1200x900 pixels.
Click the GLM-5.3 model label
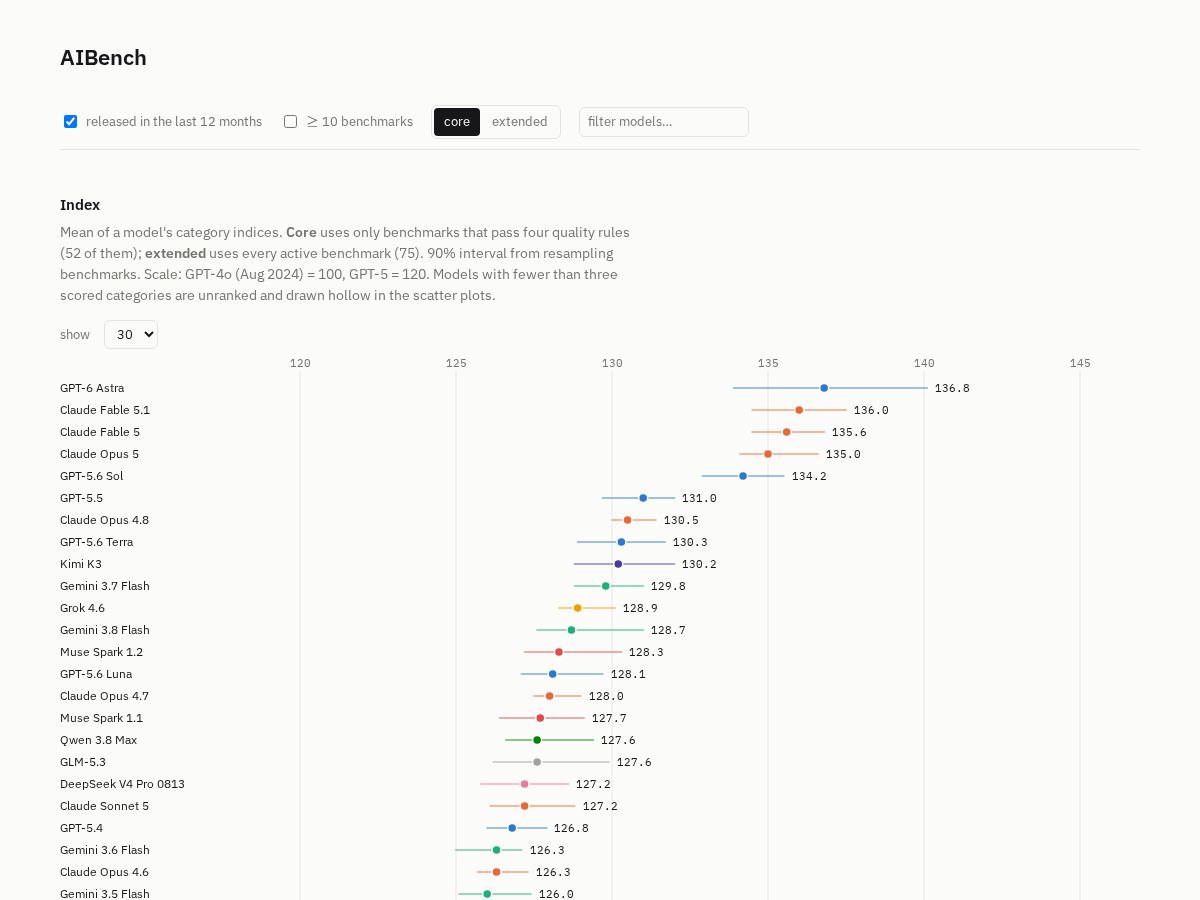pyautogui.click(x=83, y=762)
